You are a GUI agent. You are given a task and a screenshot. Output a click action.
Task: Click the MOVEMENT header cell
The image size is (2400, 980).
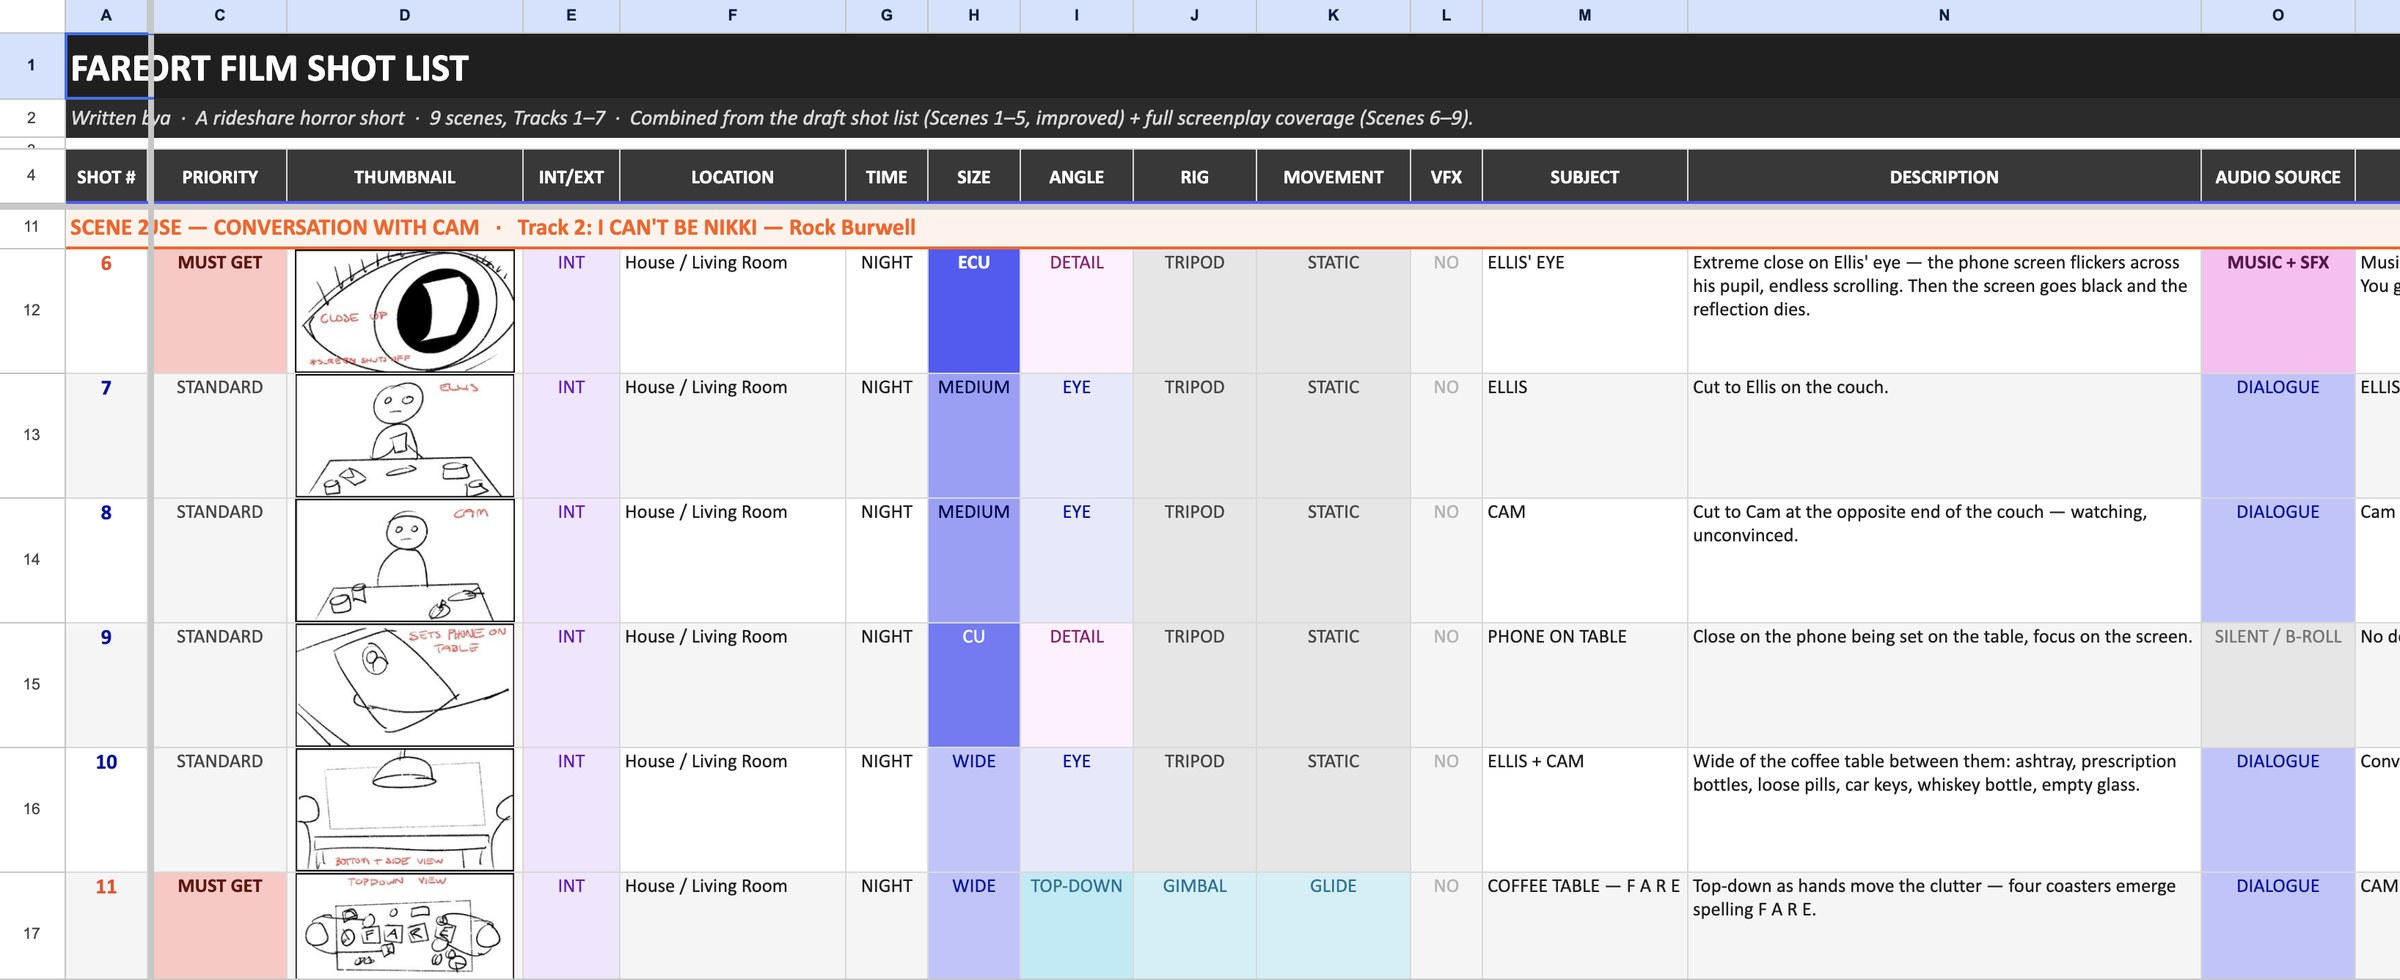[1333, 177]
